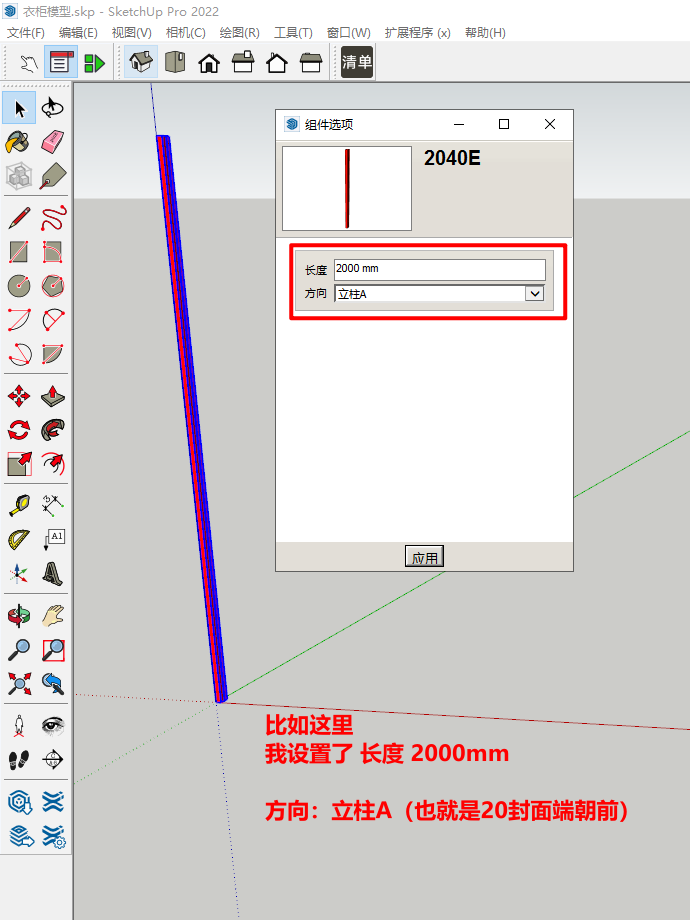Open the 方向 dropdown list
Viewport: 690px width, 920px height.
[x=535, y=294]
